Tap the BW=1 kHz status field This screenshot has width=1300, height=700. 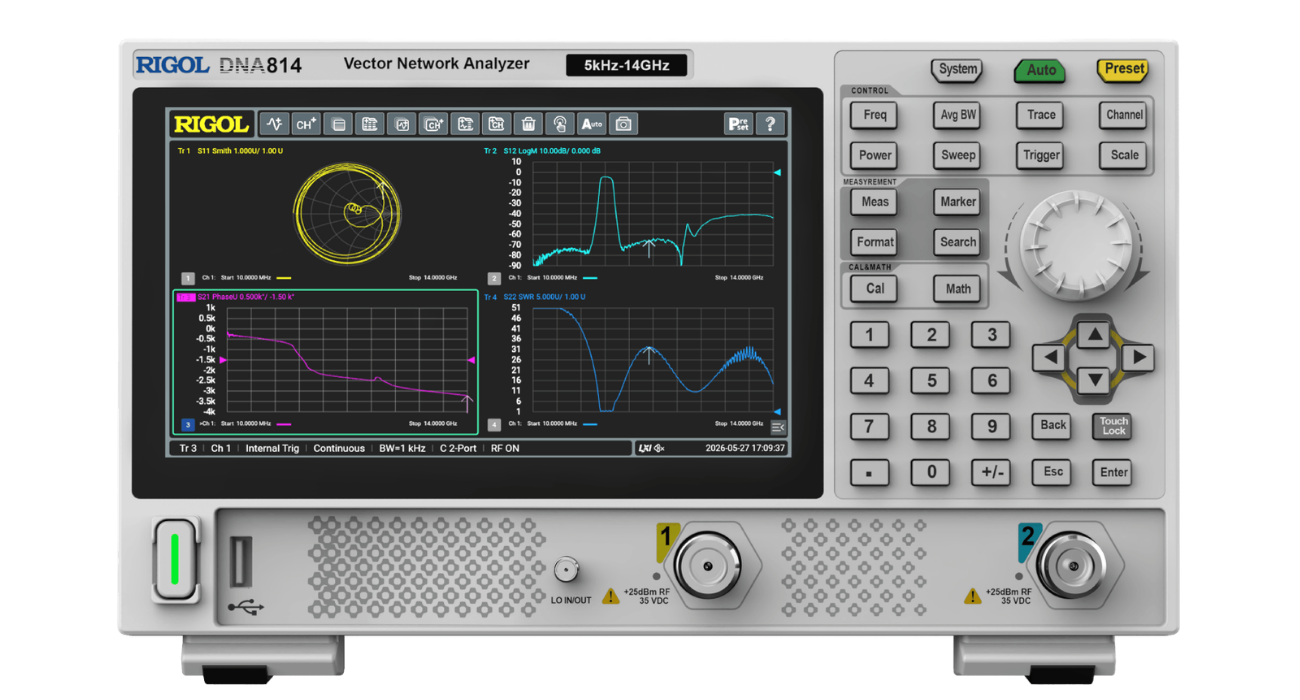402,448
